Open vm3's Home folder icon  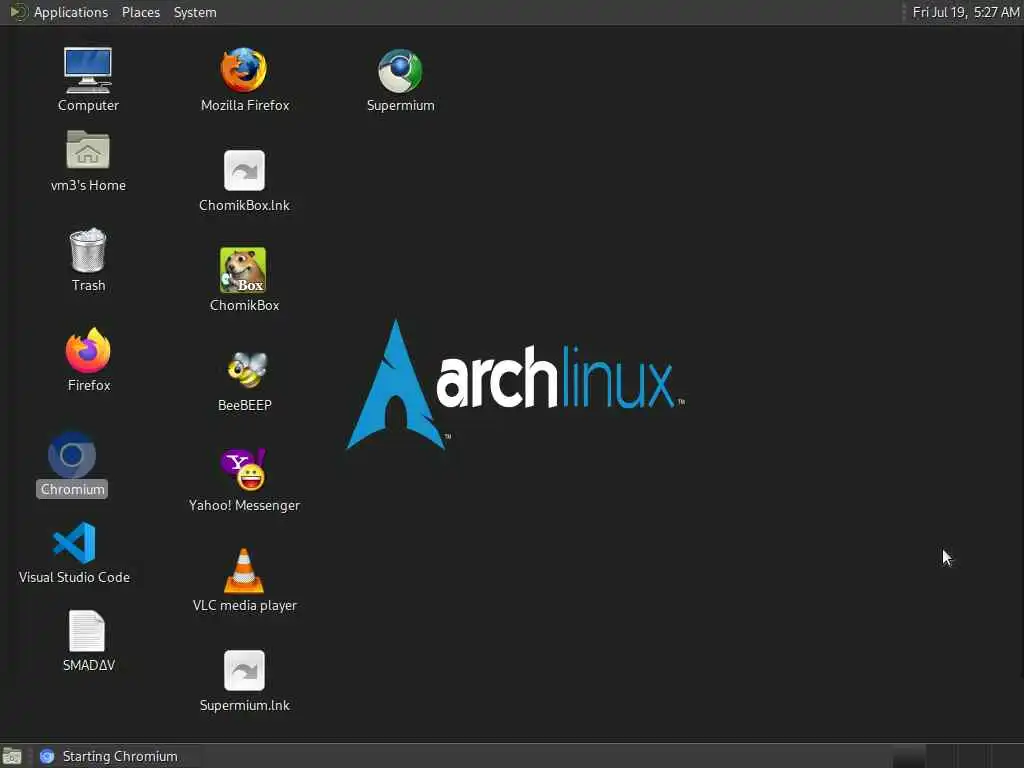(88, 150)
